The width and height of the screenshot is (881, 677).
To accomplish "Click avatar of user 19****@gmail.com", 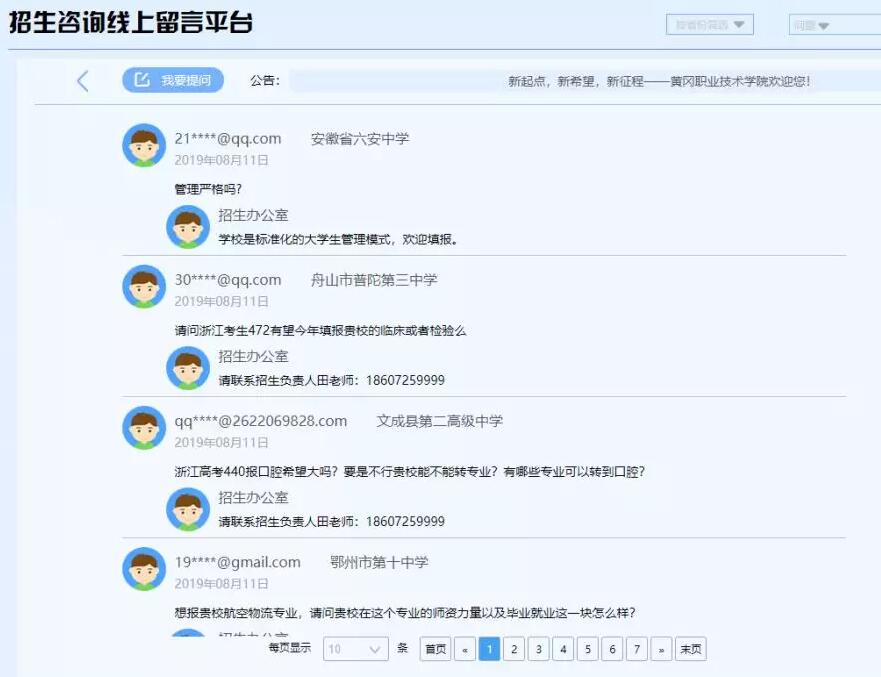I will point(144,569).
